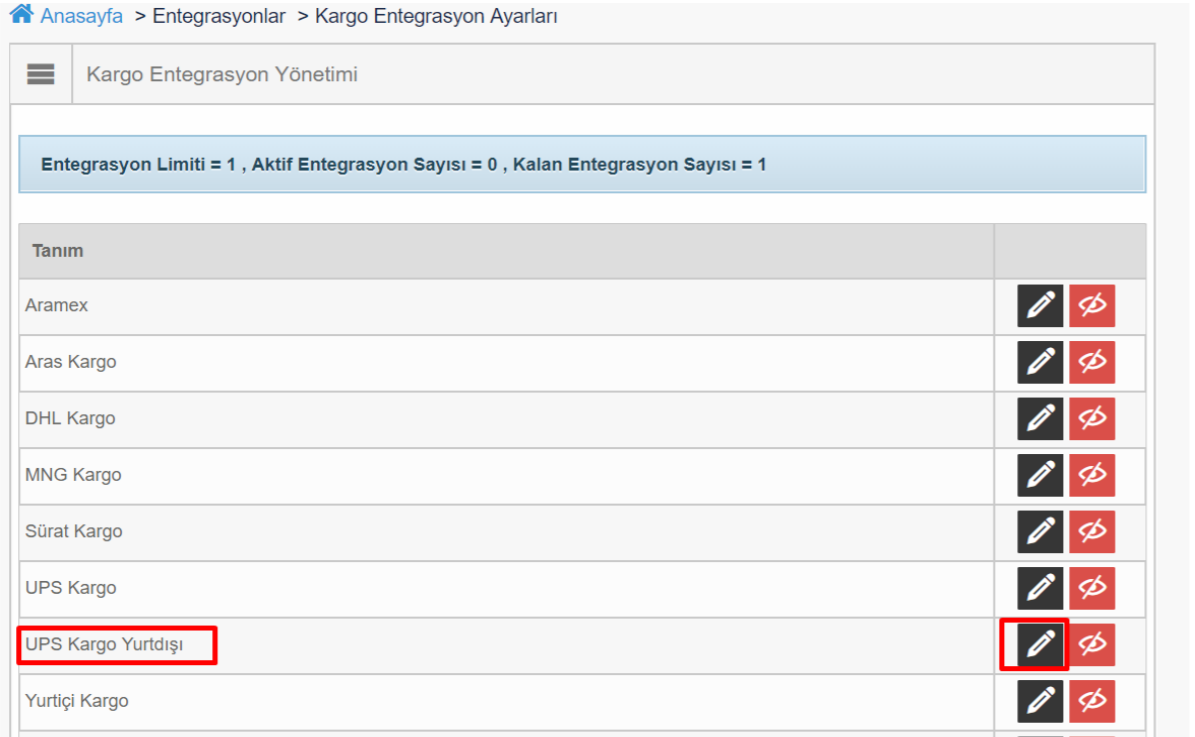The image size is (1195, 737).
Task: Toggle visibility of Yurtiçi Kargo
Action: click(x=1091, y=700)
